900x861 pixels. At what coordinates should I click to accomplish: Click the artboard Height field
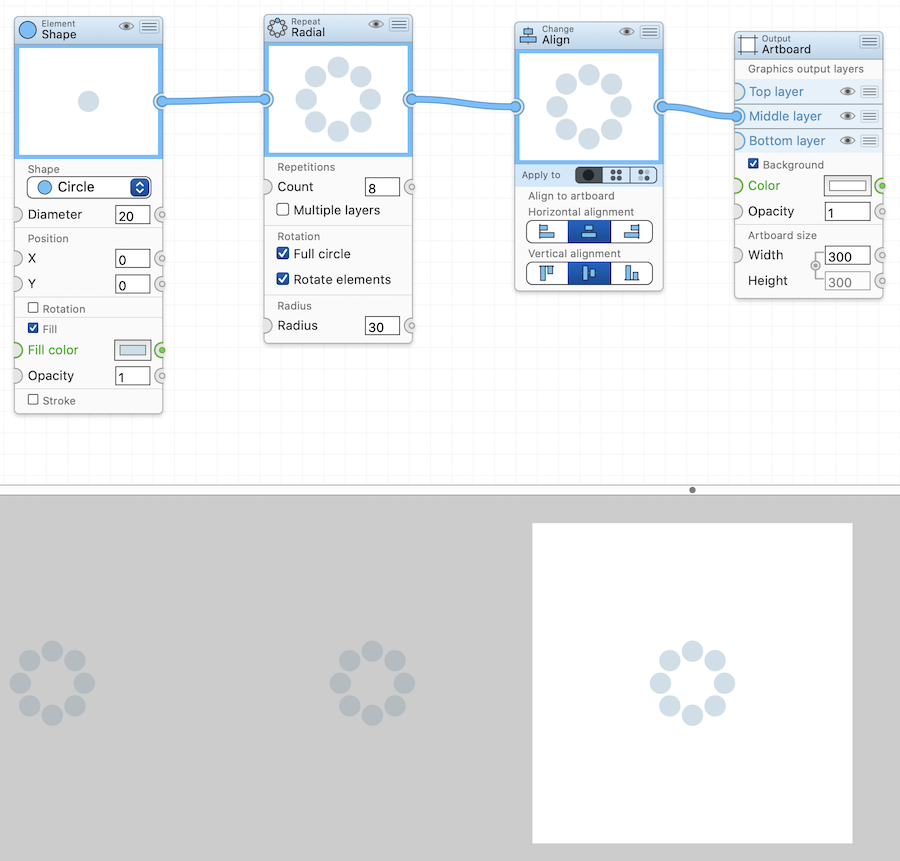tap(847, 281)
